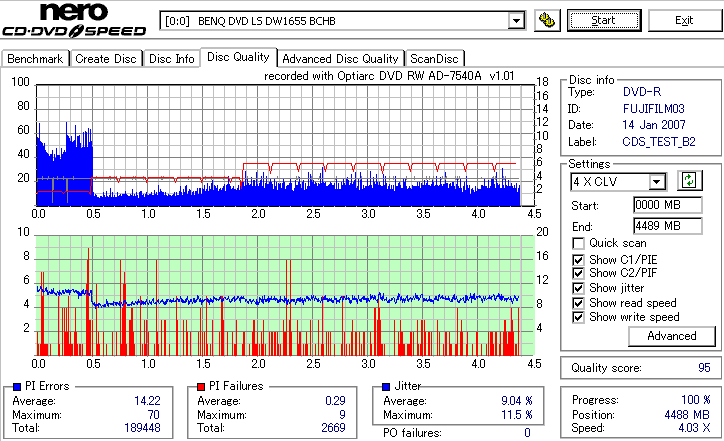Click the PI Errors average 14.22
Viewport: 724px width, 441px height.
point(147,401)
